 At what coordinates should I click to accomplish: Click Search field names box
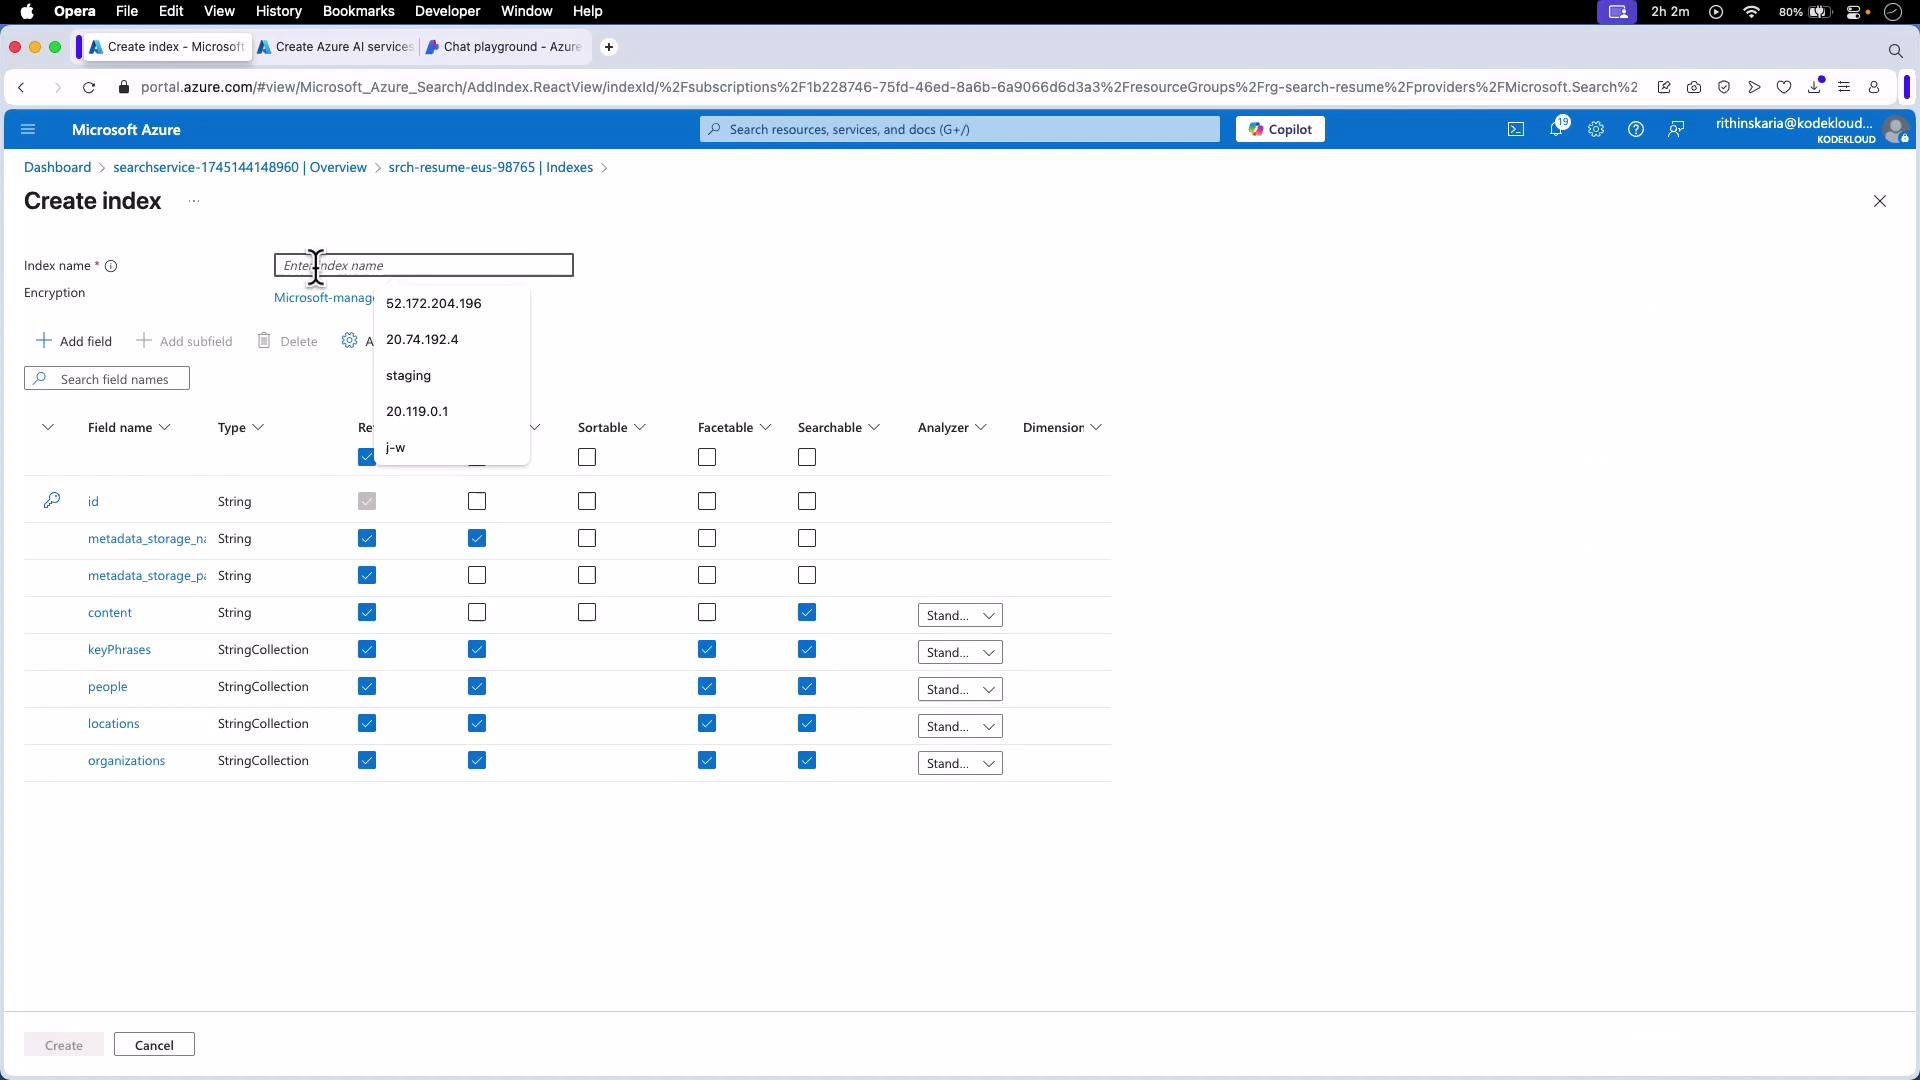pyautogui.click(x=107, y=379)
